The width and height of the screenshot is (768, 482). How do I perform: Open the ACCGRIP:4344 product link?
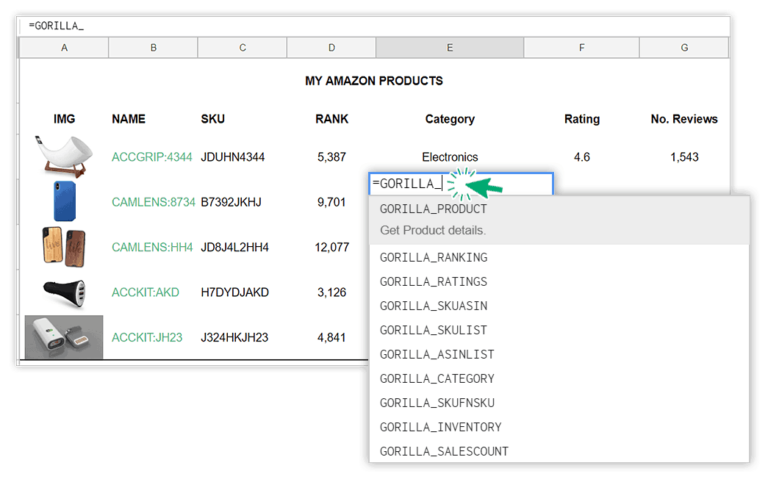(x=152, y=157)
